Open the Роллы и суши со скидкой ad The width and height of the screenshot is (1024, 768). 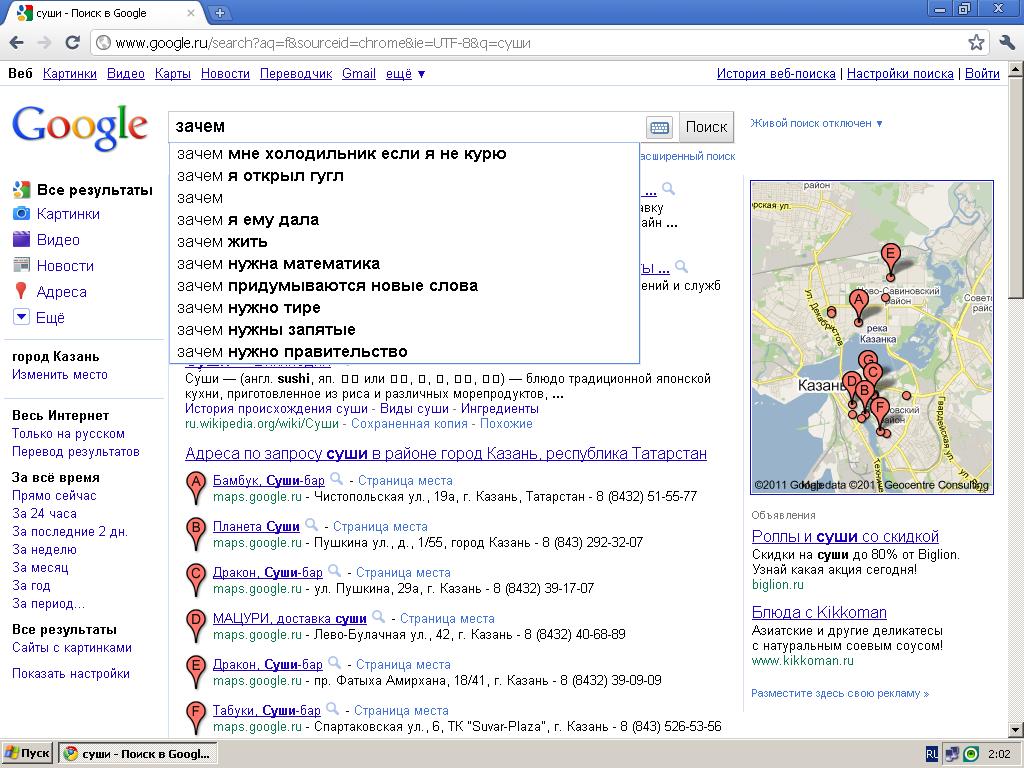point(845,537)
